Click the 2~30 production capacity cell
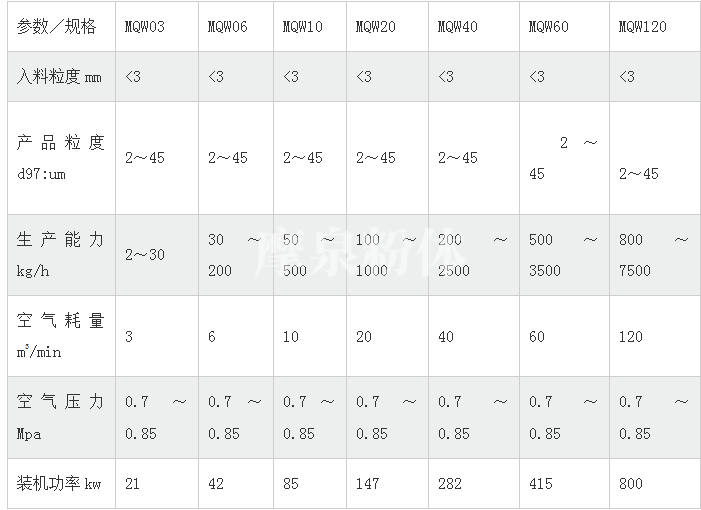This screenshot has width=701, height=510. (145, 254)
